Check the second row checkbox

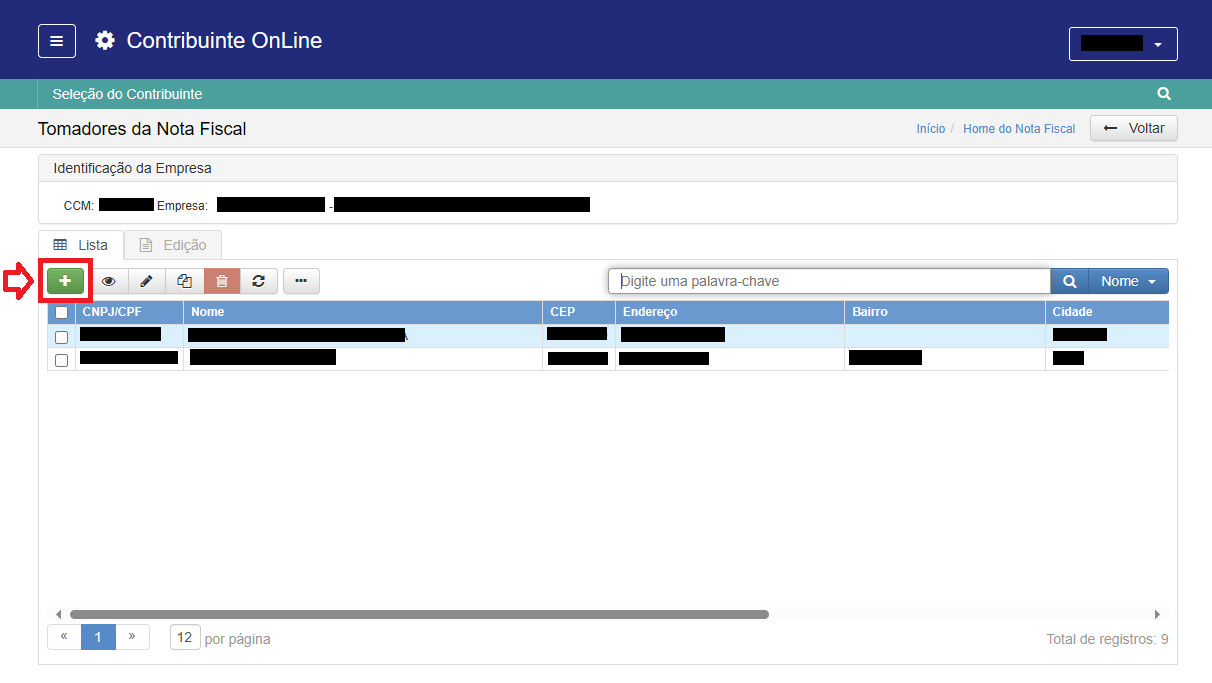click(61, 360)
